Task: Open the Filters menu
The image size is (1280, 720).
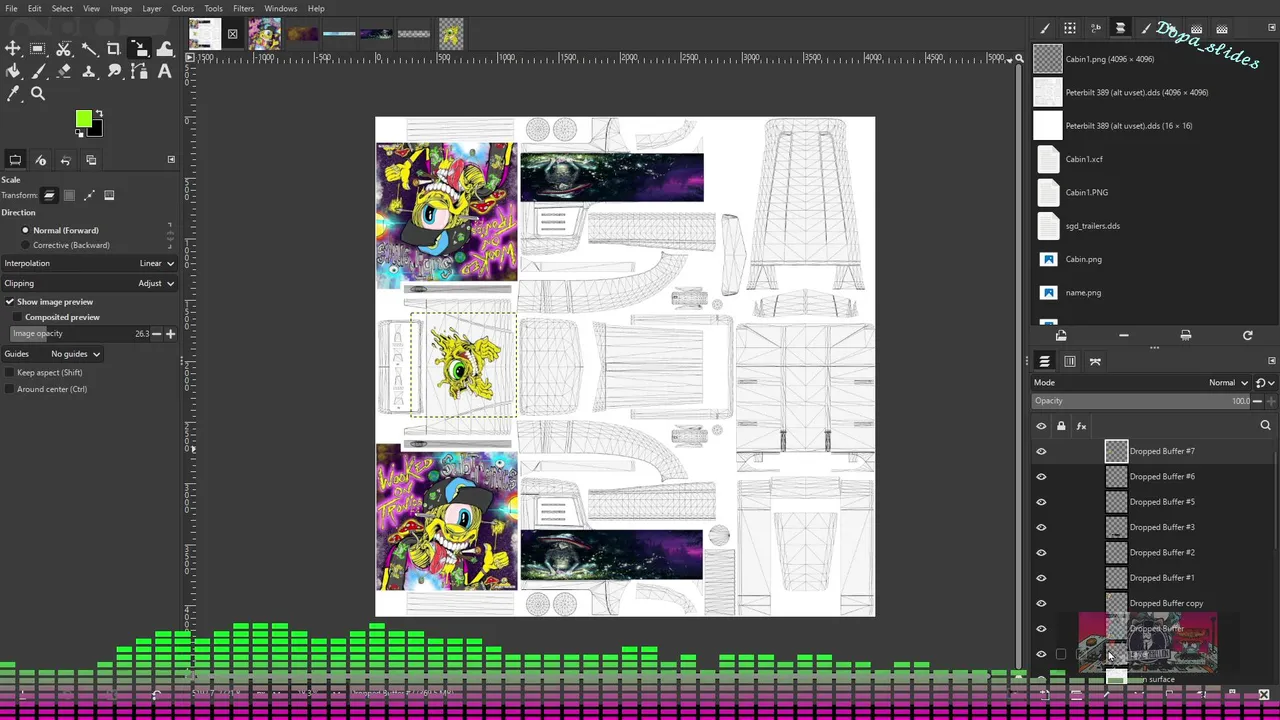Action: [x=243, y=8]
